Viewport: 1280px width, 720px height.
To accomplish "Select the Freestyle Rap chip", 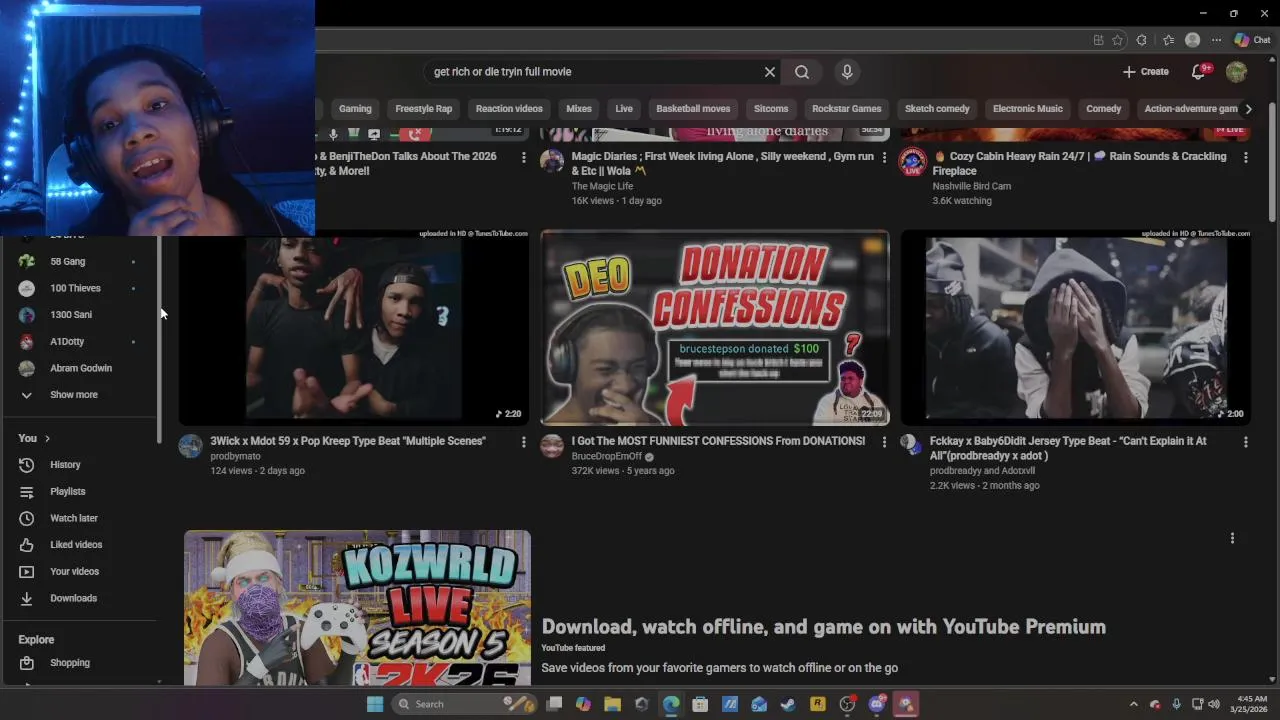I will pos(424,109).
